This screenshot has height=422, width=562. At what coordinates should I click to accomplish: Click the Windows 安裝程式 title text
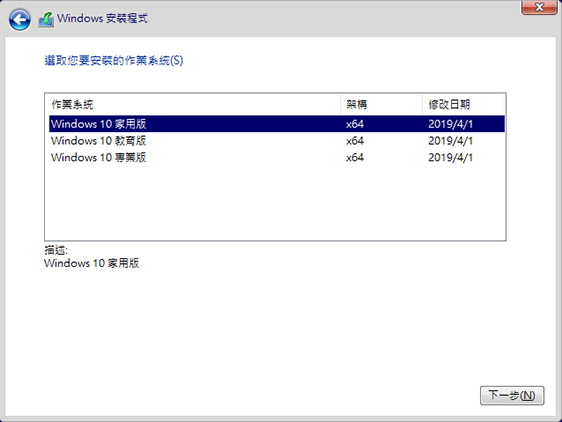(x=102, y=18)
